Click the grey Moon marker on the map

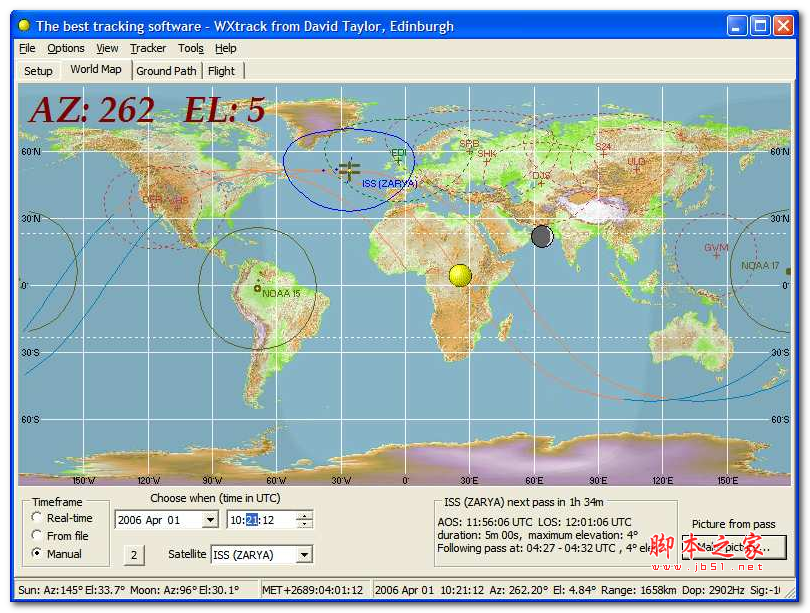pyautogui.click(x=542, y=237)
